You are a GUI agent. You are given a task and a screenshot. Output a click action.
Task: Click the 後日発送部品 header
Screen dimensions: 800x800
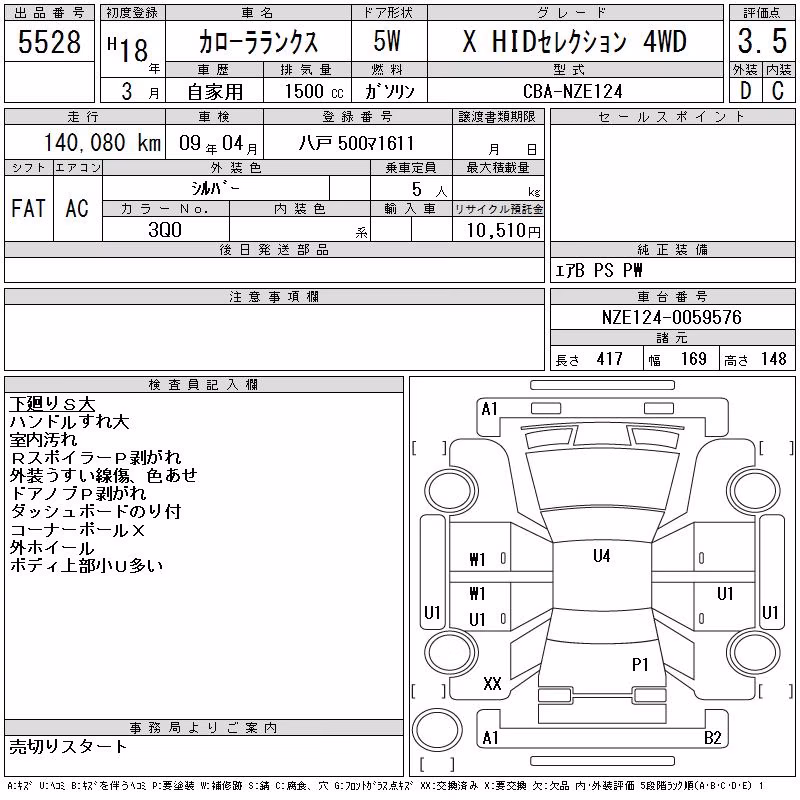[x=274, y=249]
